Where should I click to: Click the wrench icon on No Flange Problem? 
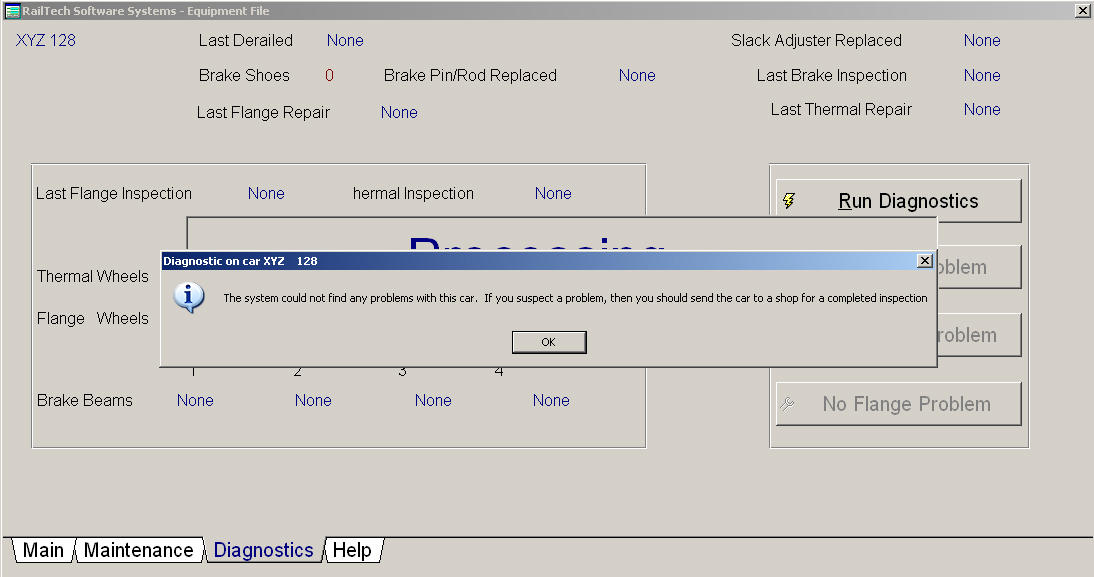coord(788,403)
